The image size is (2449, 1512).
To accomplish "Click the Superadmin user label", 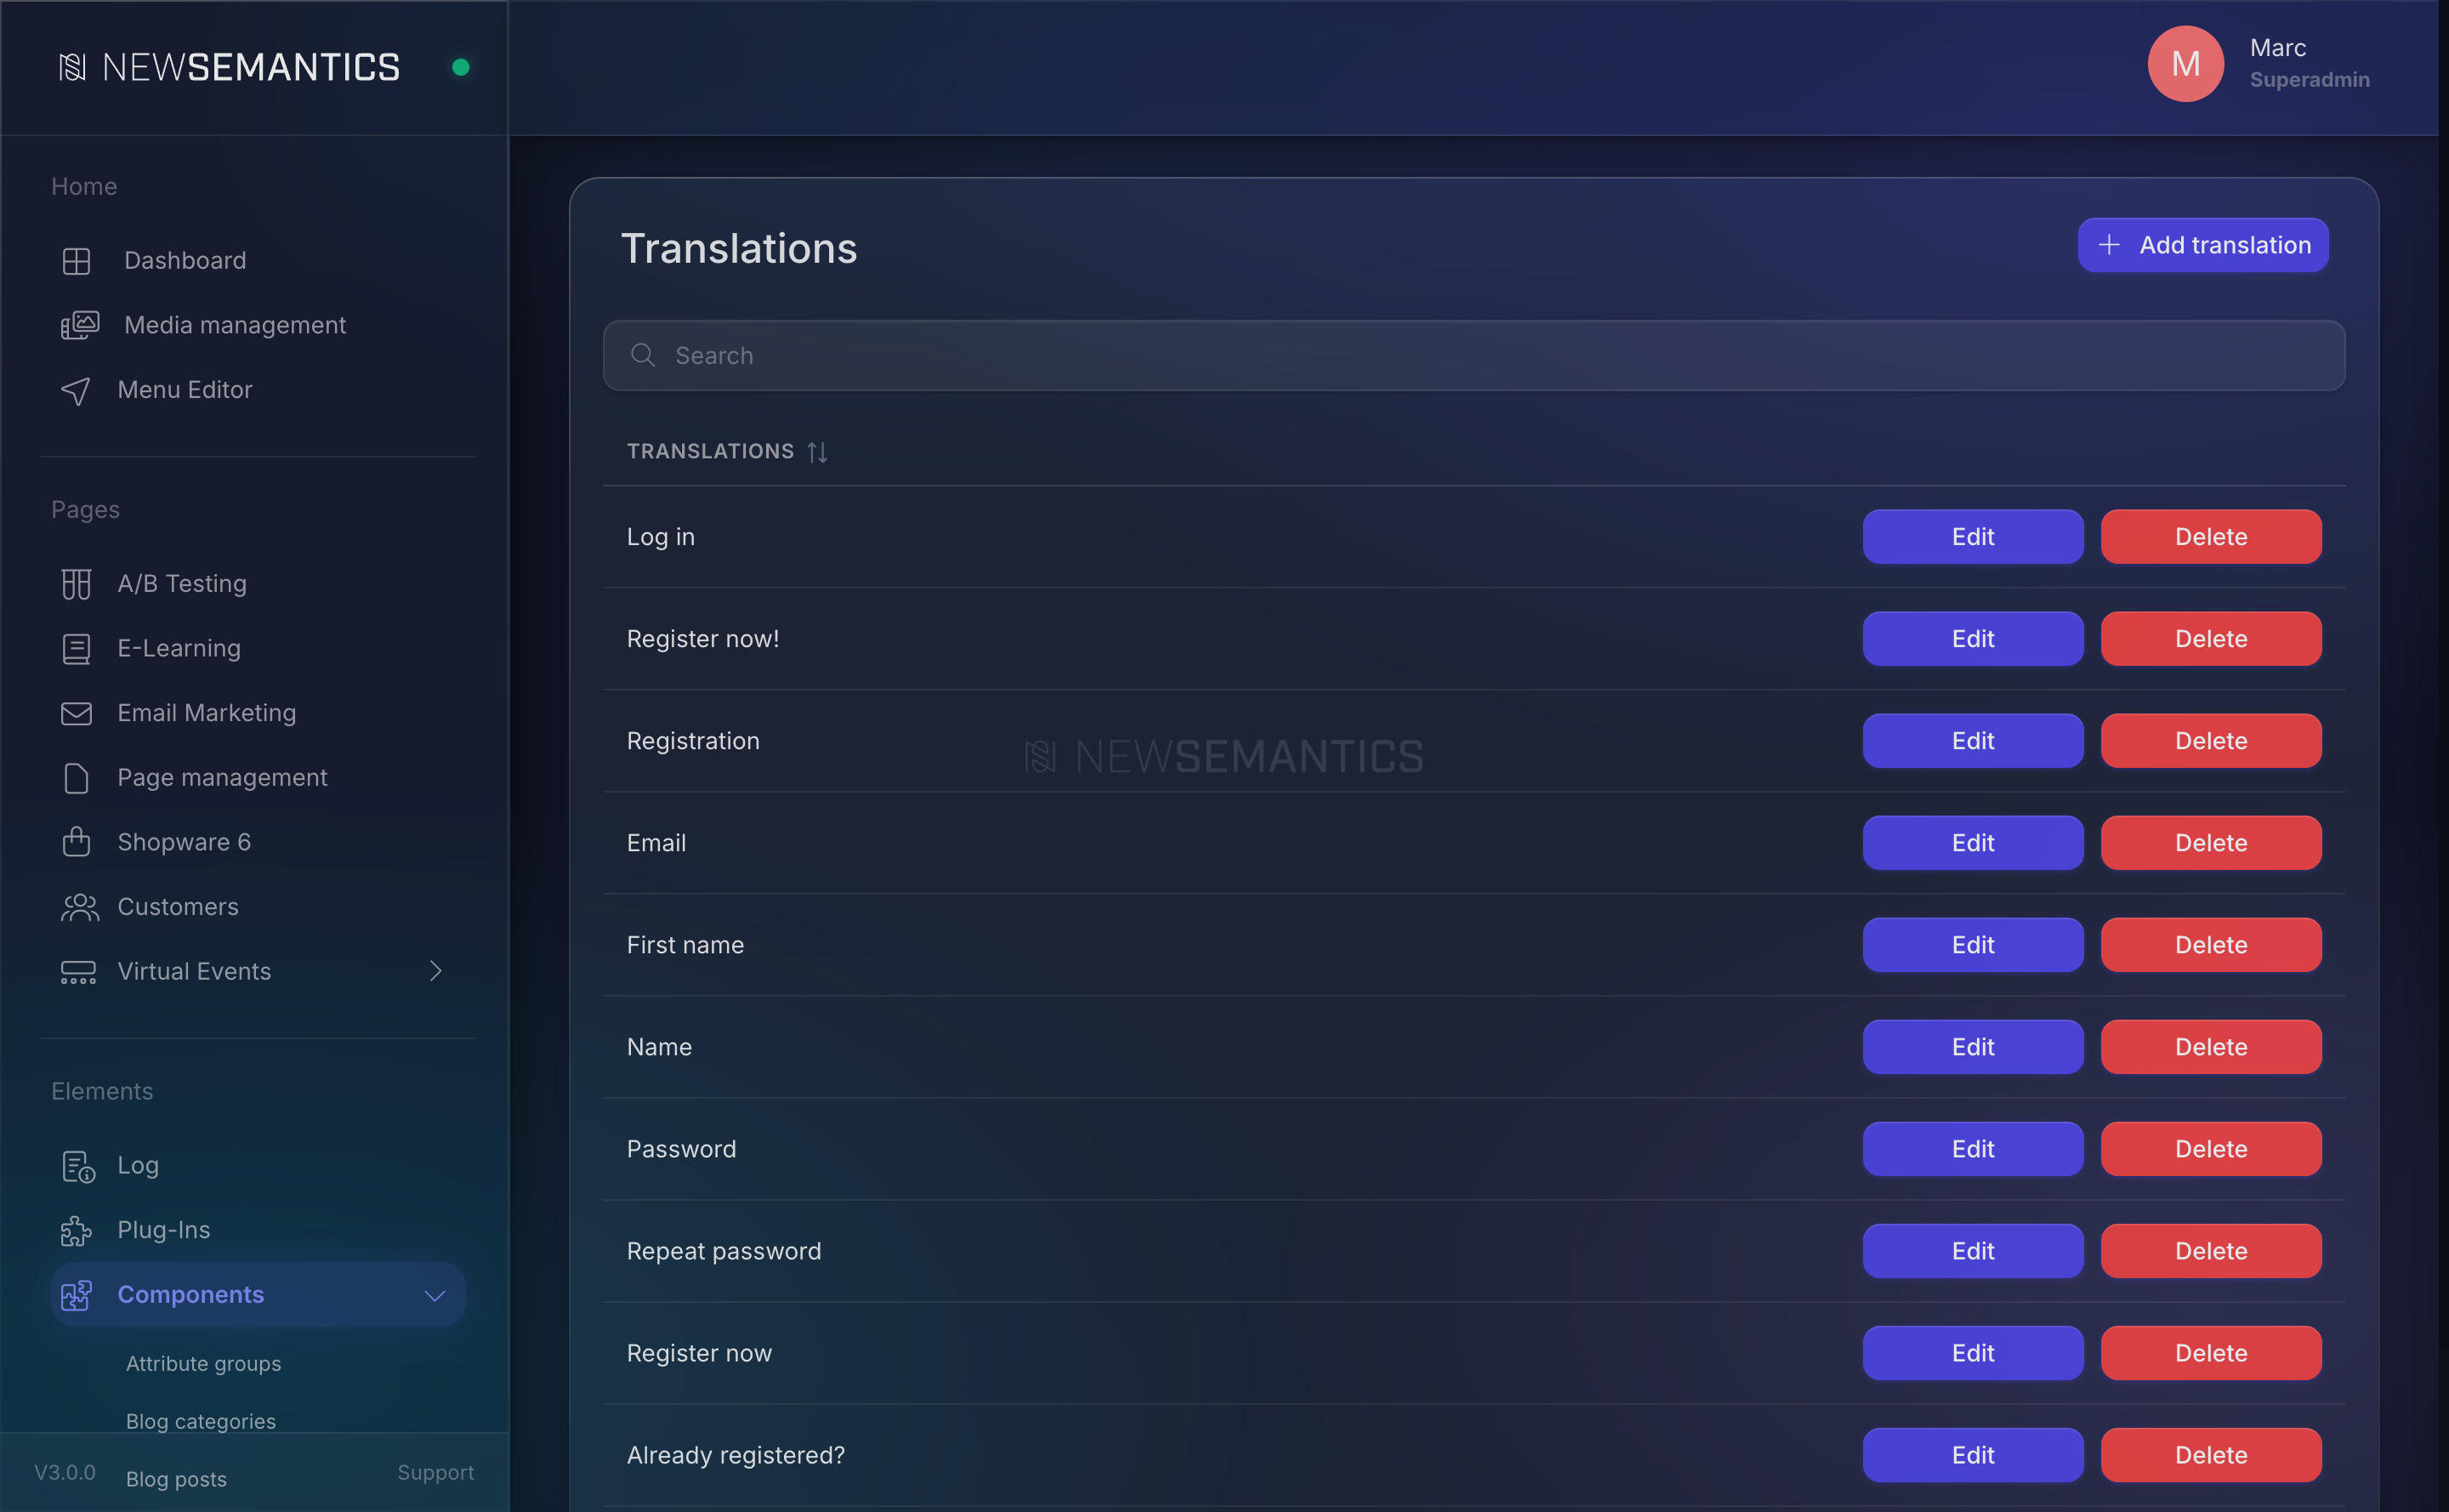I will 2309,80.
